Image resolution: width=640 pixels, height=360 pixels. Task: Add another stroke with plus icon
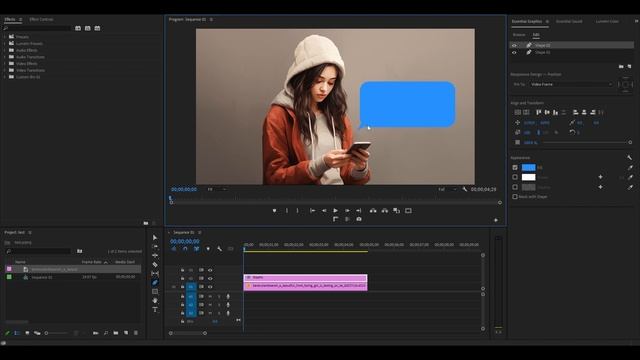pos(600,177)
